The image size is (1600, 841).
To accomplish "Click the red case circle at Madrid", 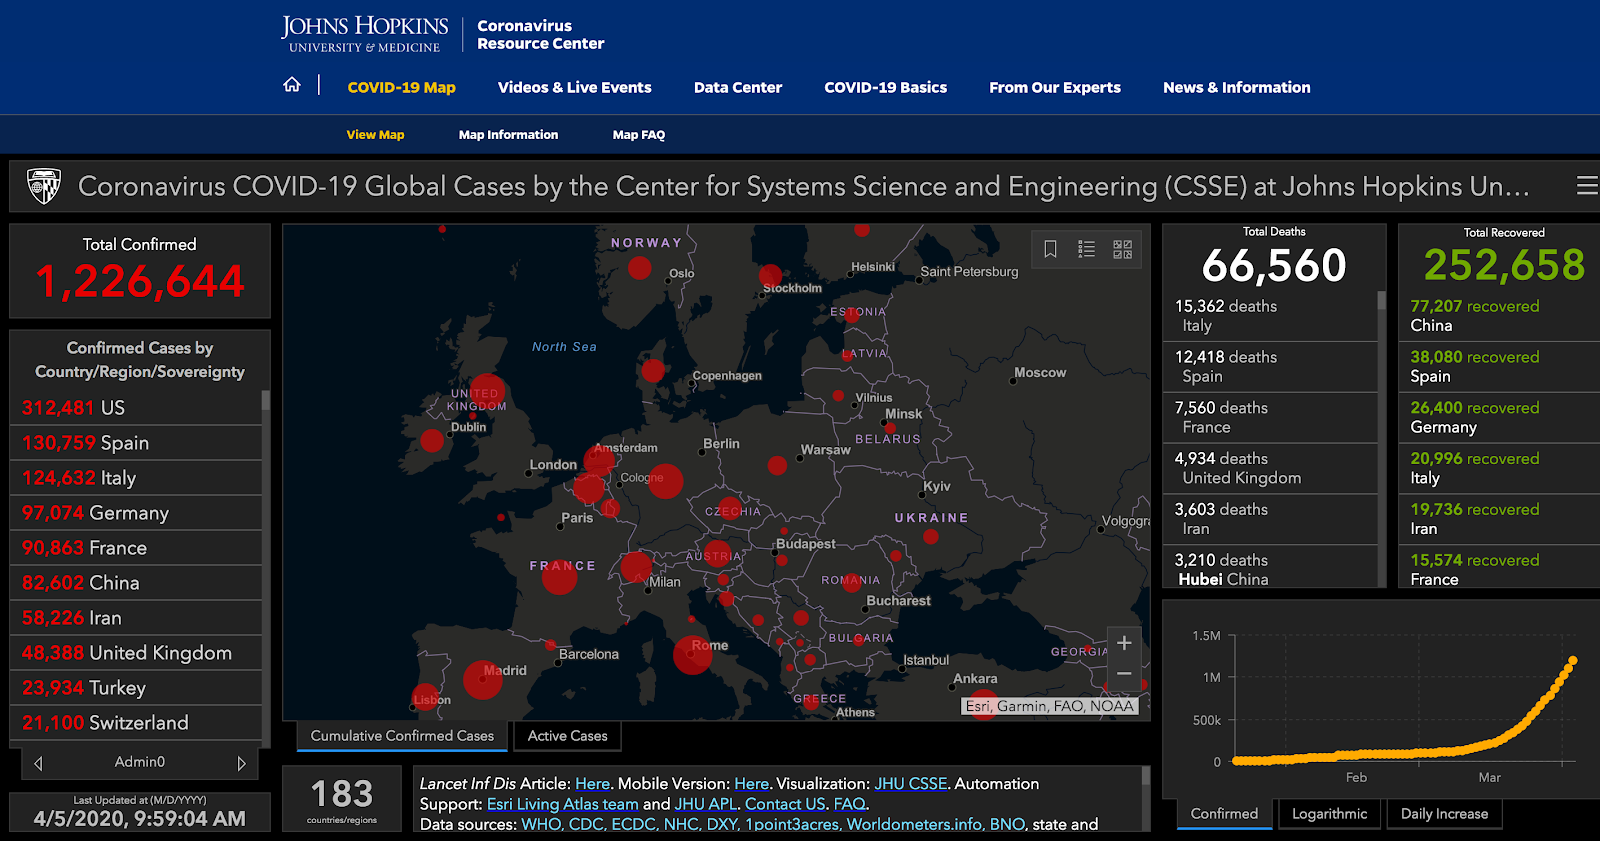I will point(482,679).
